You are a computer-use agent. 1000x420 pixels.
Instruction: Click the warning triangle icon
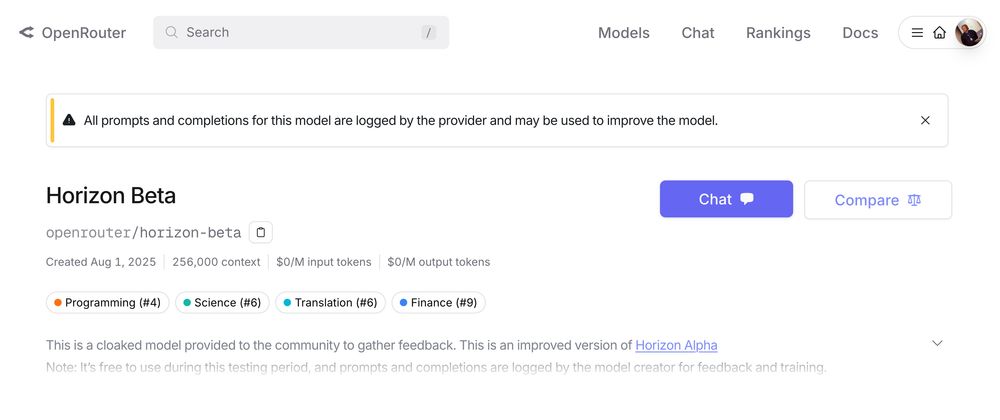click(69, 120)
